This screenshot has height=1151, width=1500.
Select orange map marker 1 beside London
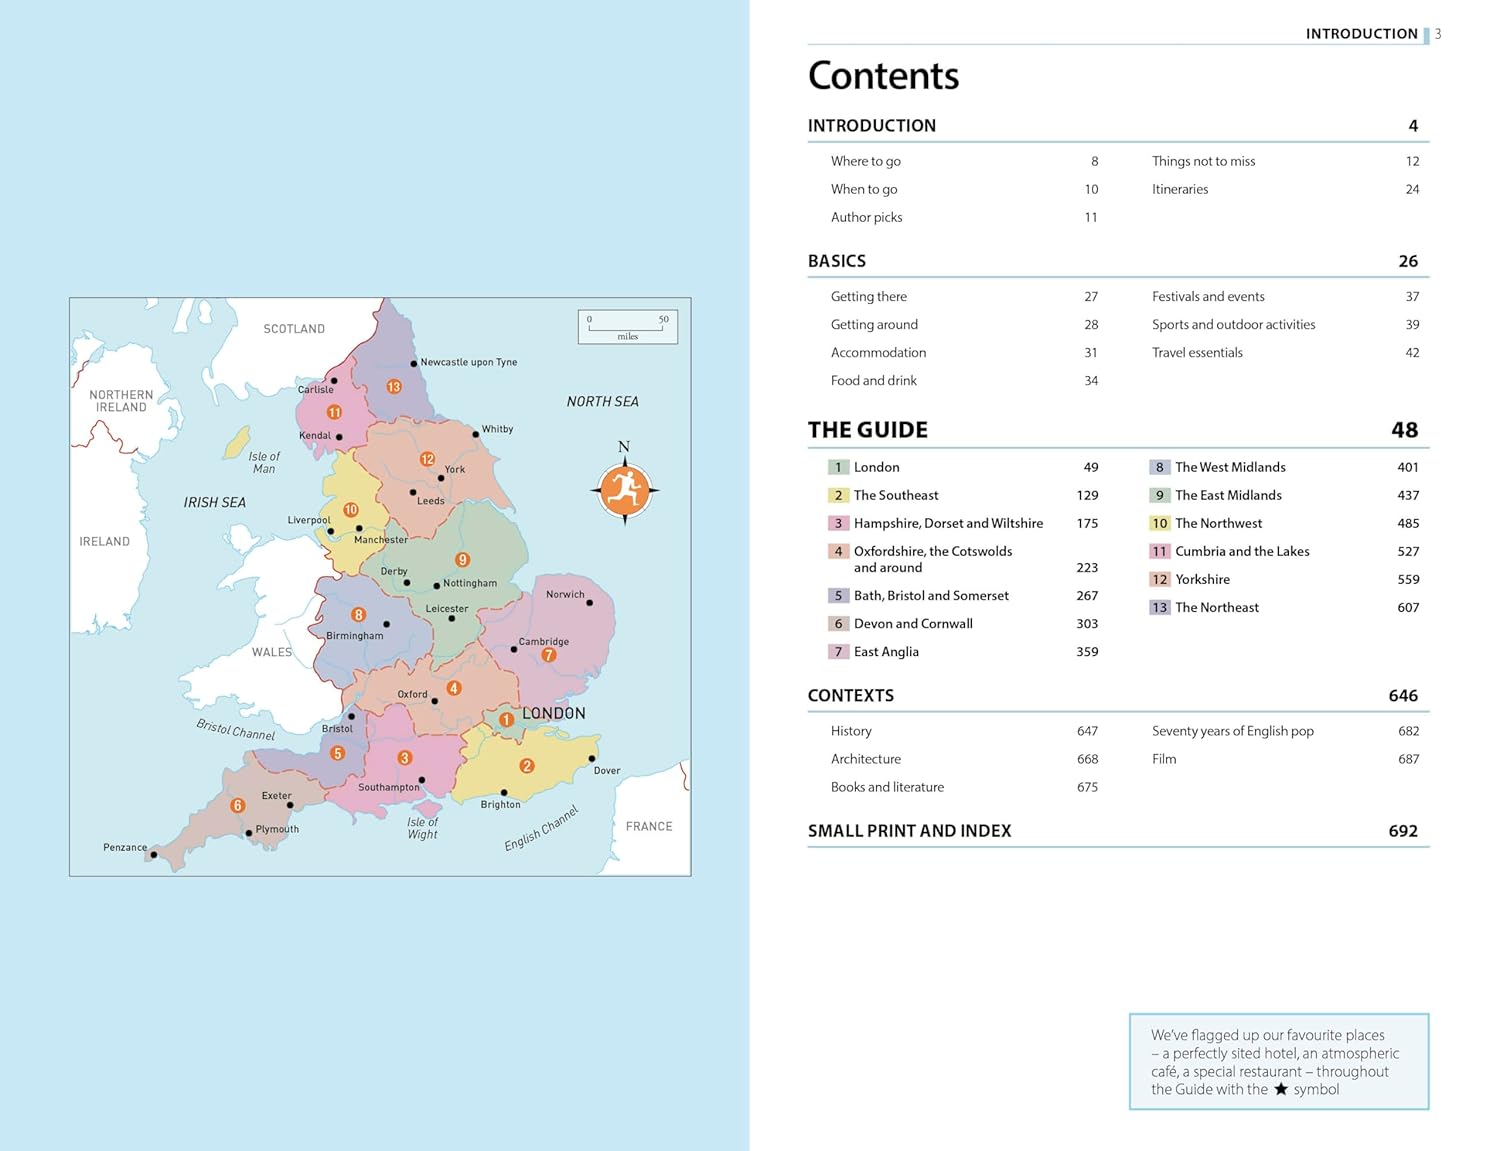(x=506, y=719)
